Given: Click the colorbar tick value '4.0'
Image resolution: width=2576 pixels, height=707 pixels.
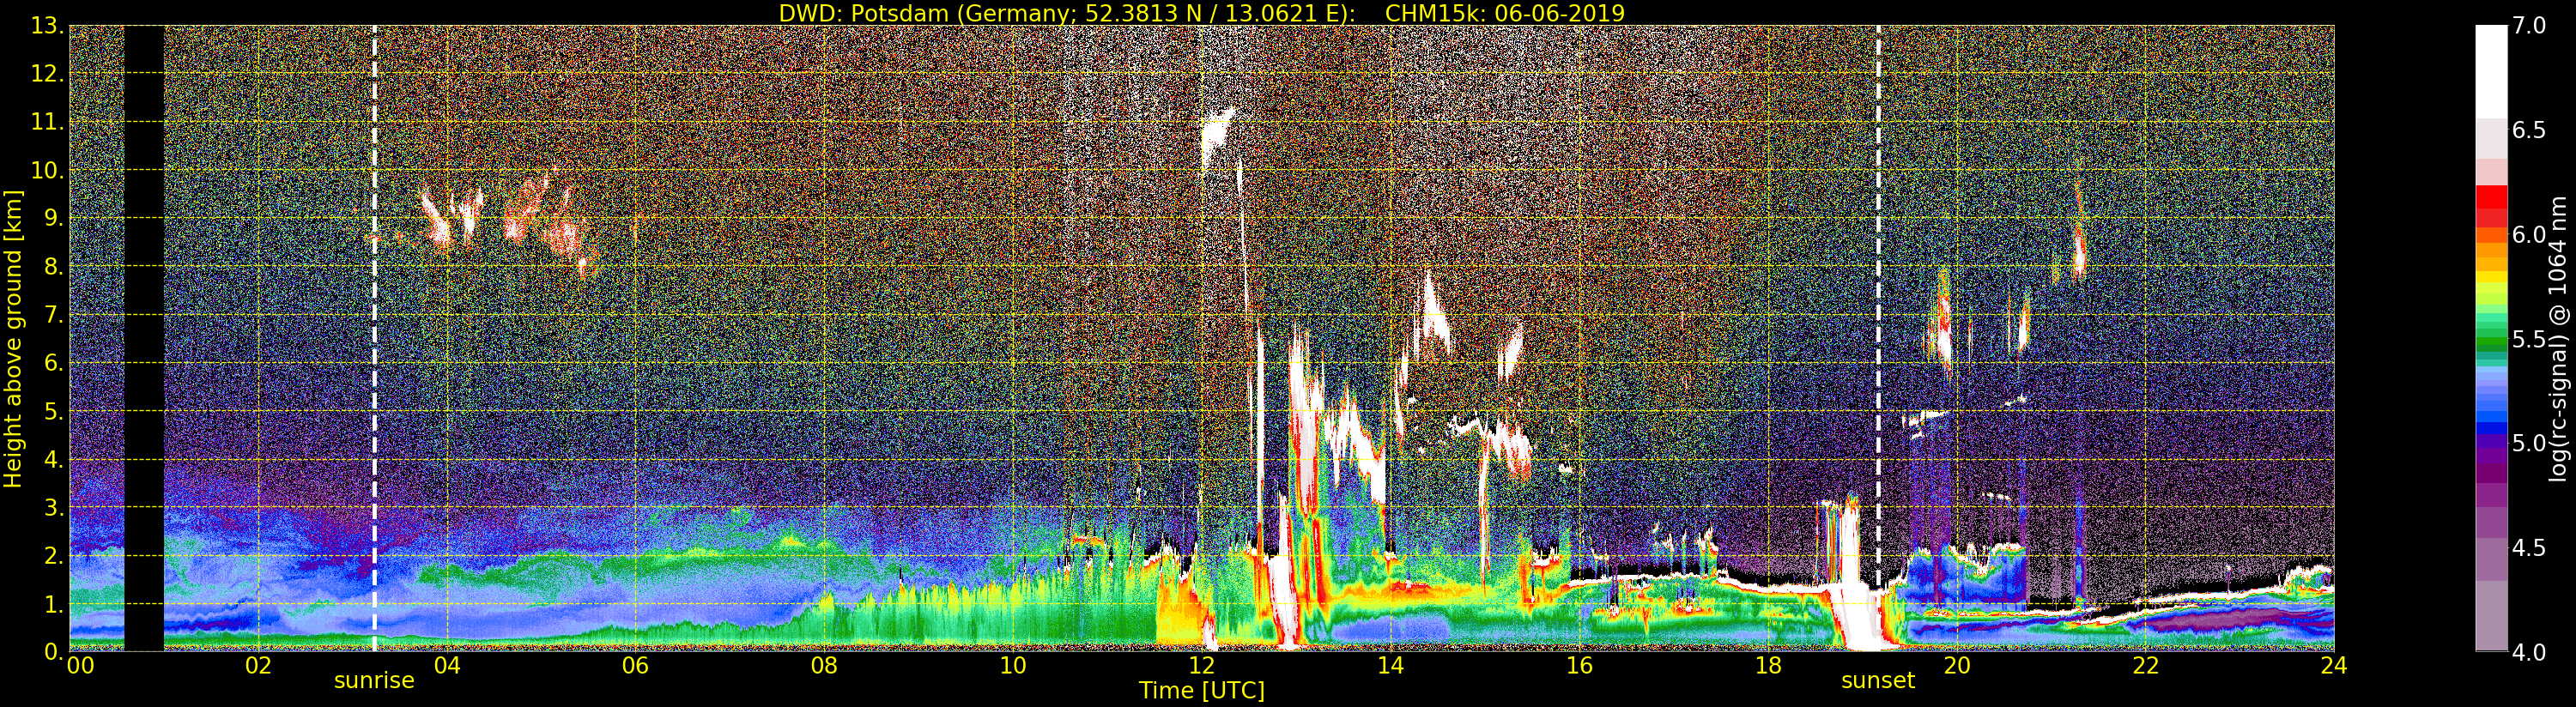Looking at the screenshot, I should 2529,653.
